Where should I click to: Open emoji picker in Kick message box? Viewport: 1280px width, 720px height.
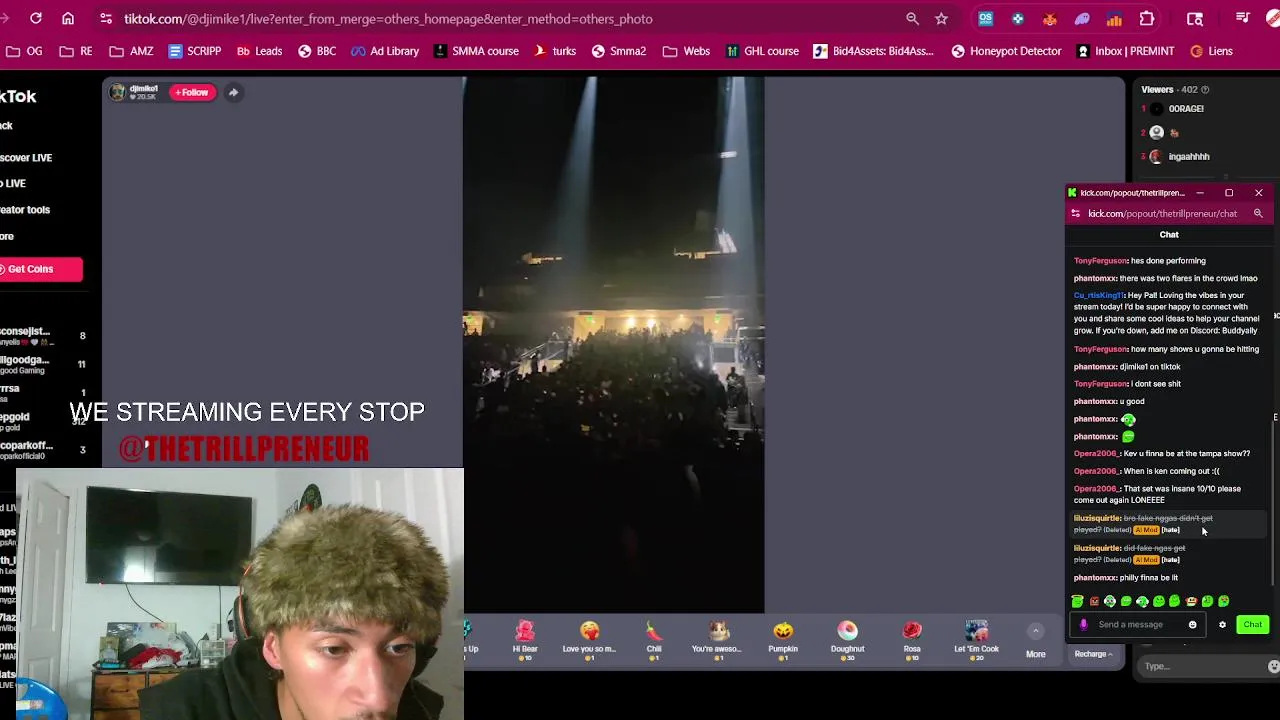(1192, 624)
